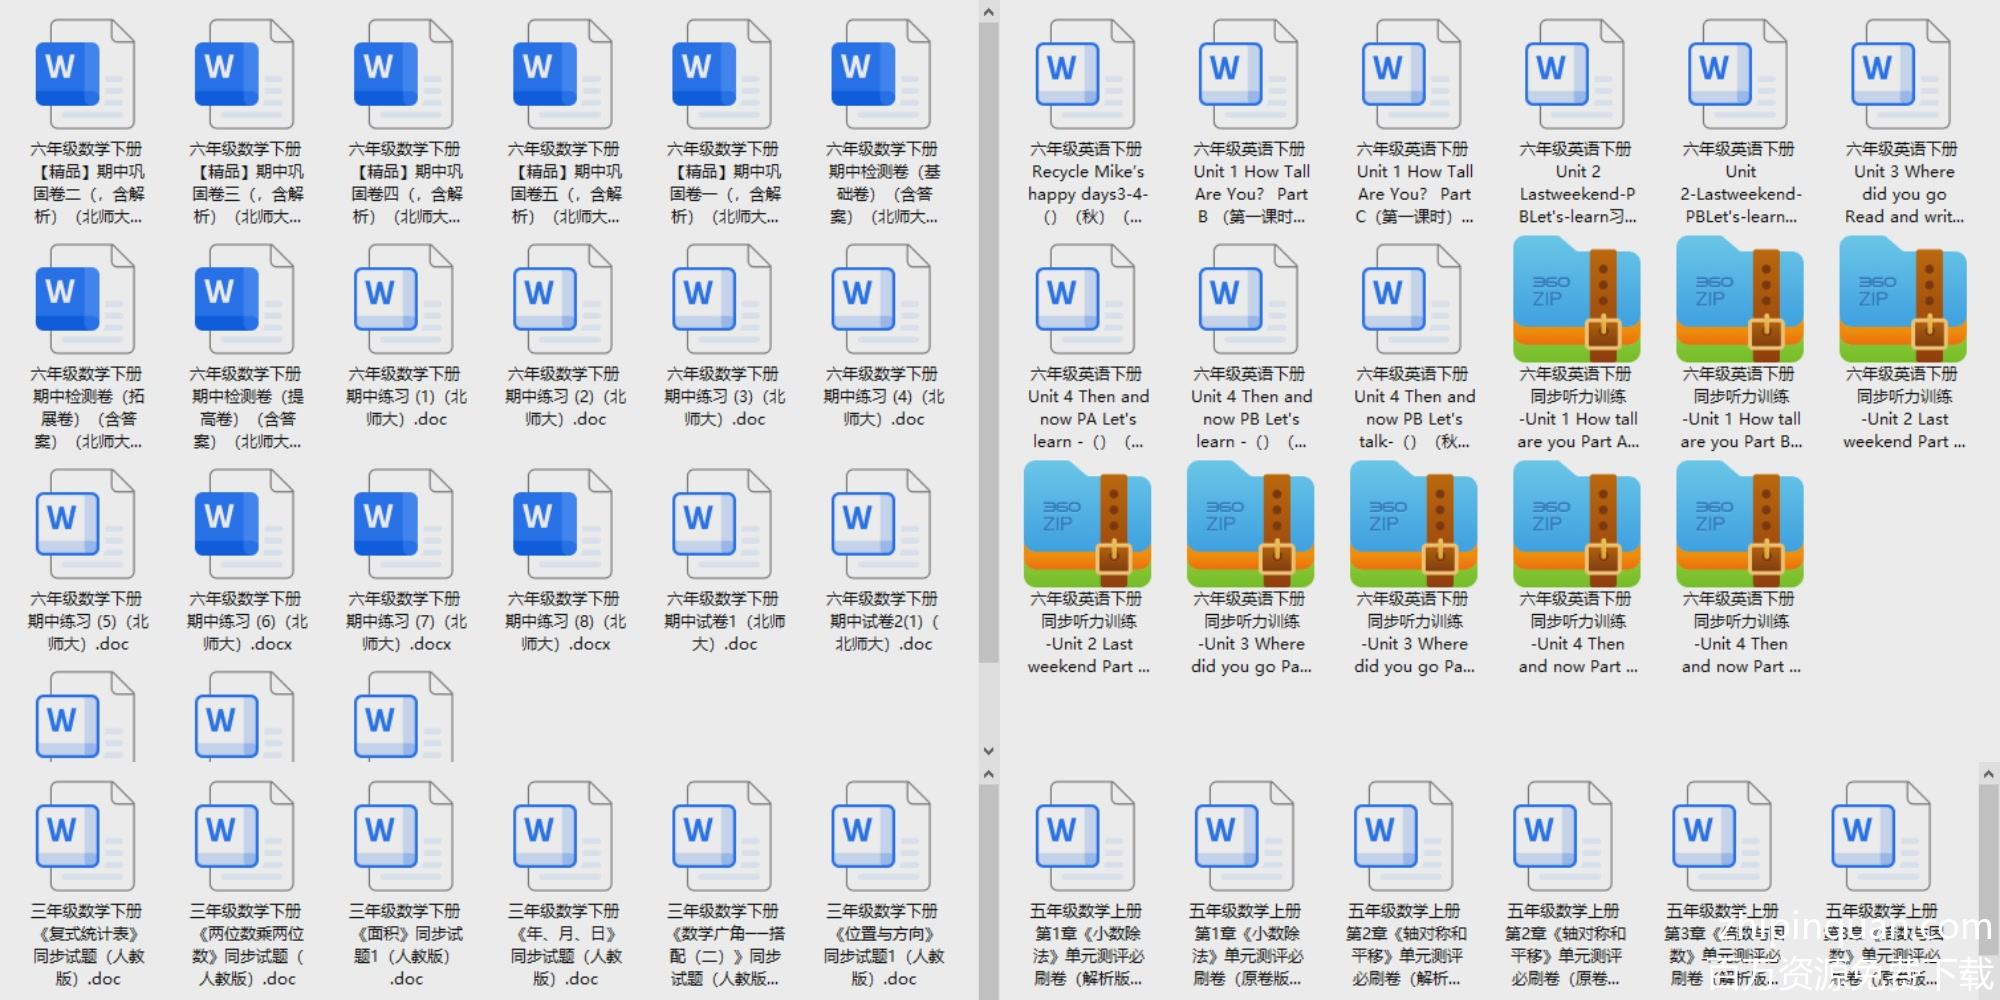Click scroll-up arrow of fifth-grade math panel
Image resolution: width=2000 pixels, height=1000 pixels.
[1987, 774]
